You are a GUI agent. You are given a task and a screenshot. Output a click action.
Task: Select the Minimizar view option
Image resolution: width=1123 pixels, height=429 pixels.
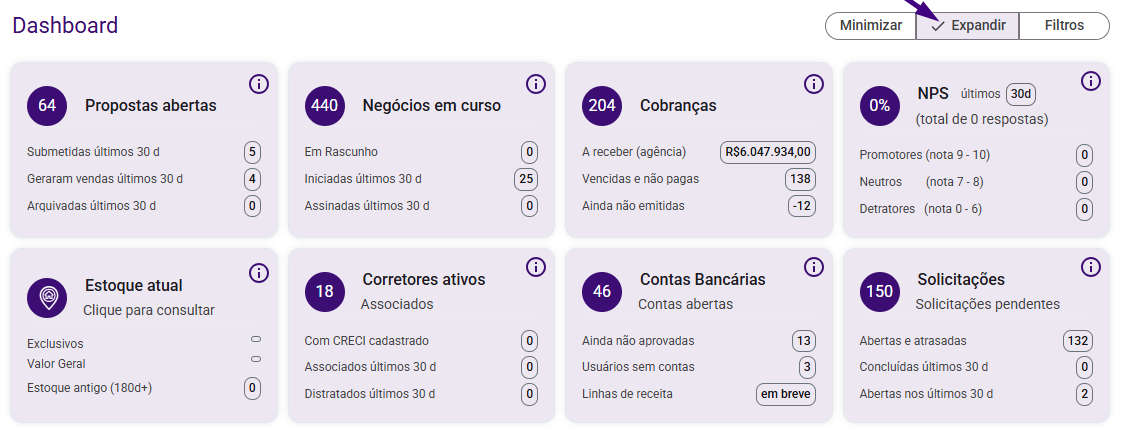point(870,26)
